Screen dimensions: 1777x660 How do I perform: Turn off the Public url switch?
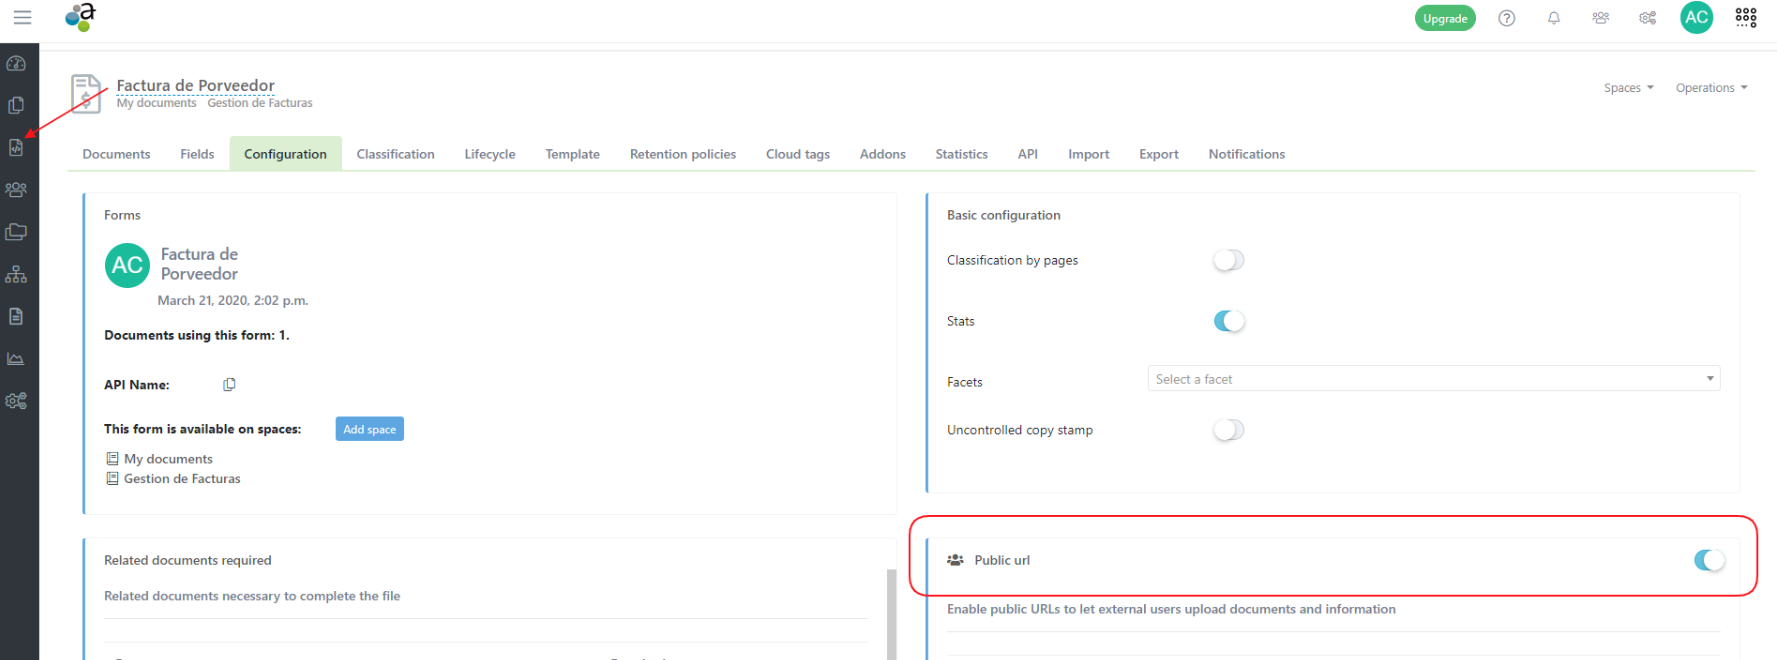1708,560
